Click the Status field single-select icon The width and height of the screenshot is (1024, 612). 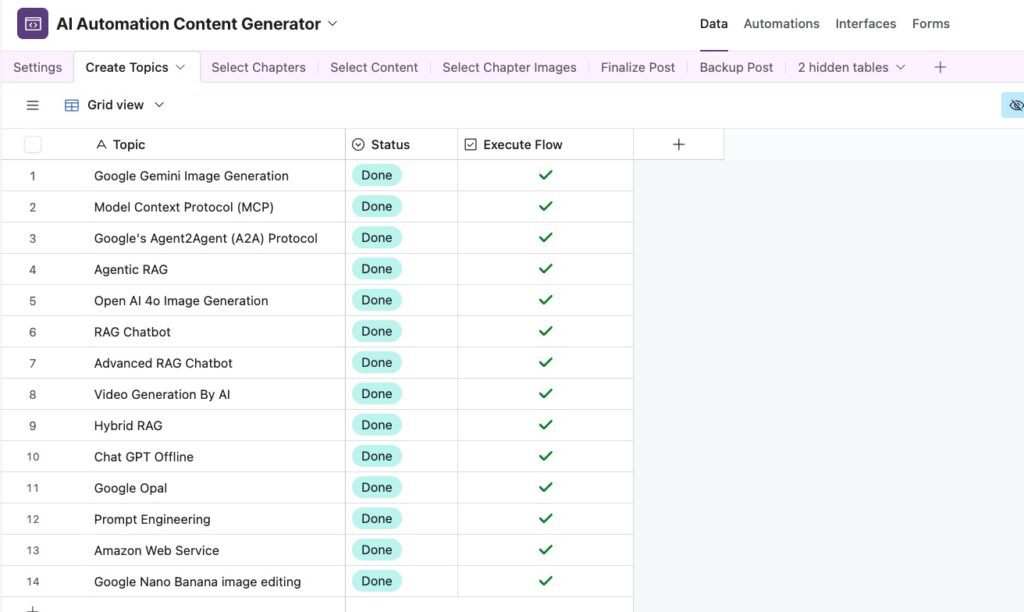point(358,144)
